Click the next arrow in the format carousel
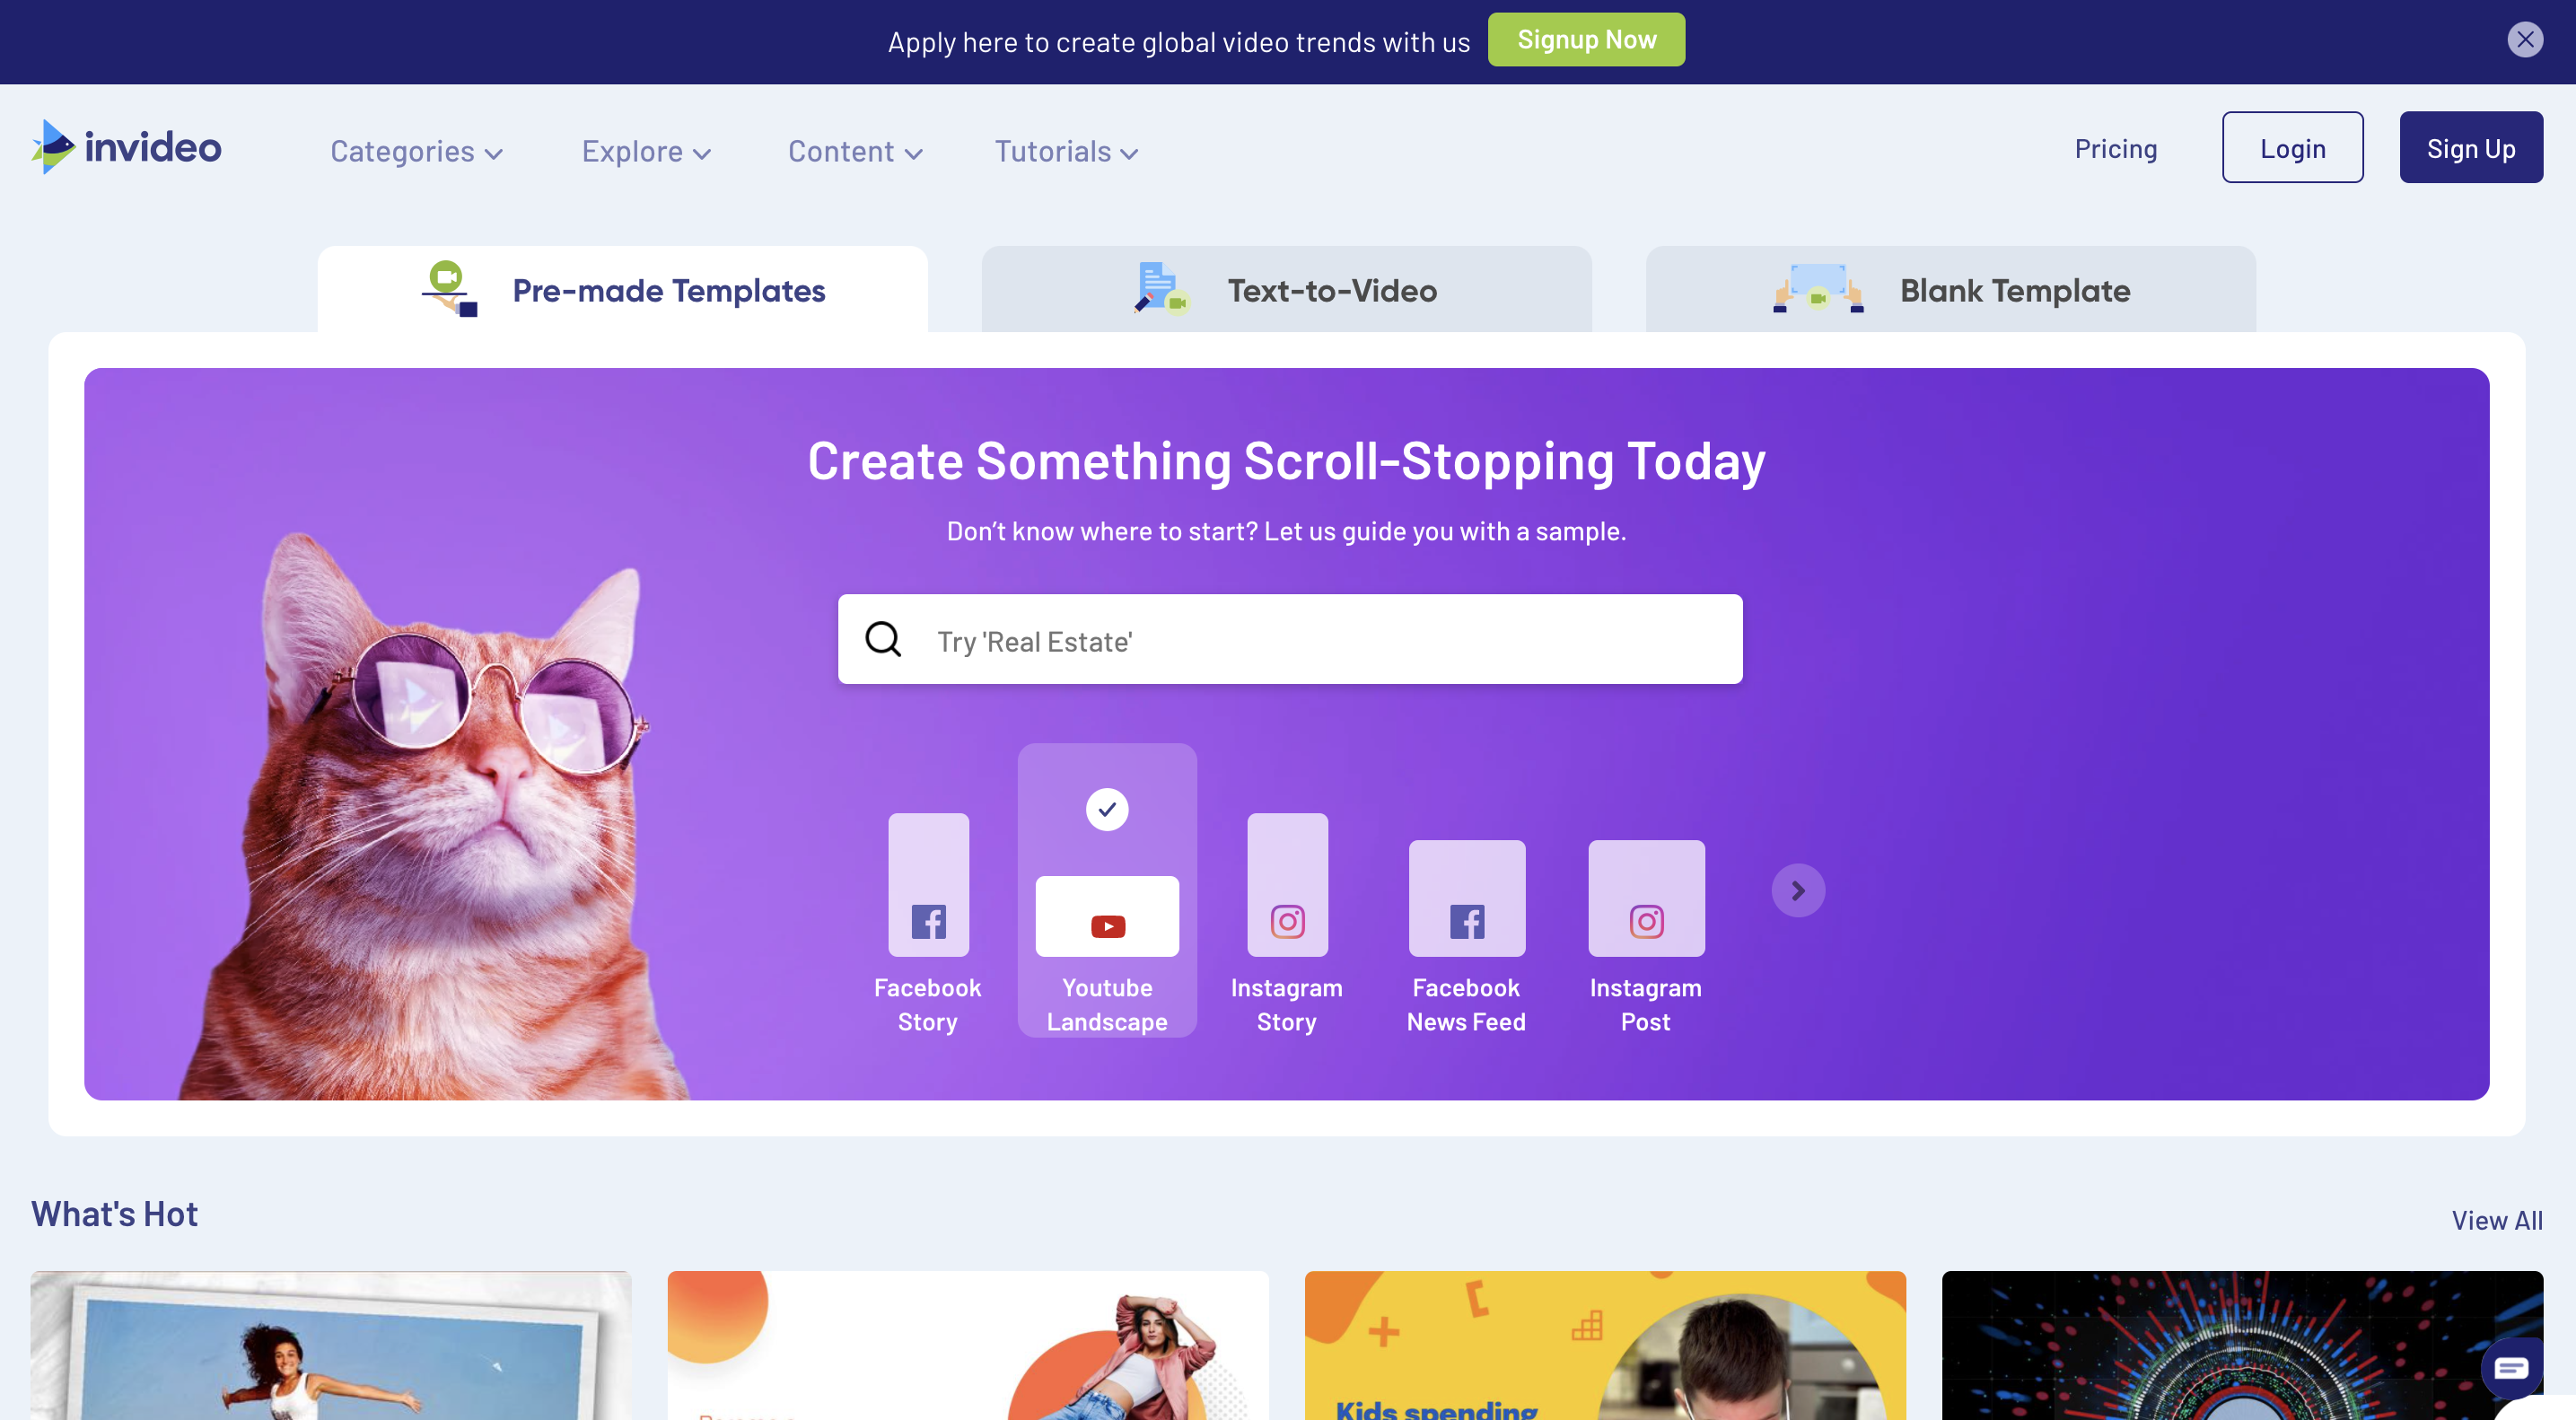2576x1420 pixels. [x=1798, y=890]
